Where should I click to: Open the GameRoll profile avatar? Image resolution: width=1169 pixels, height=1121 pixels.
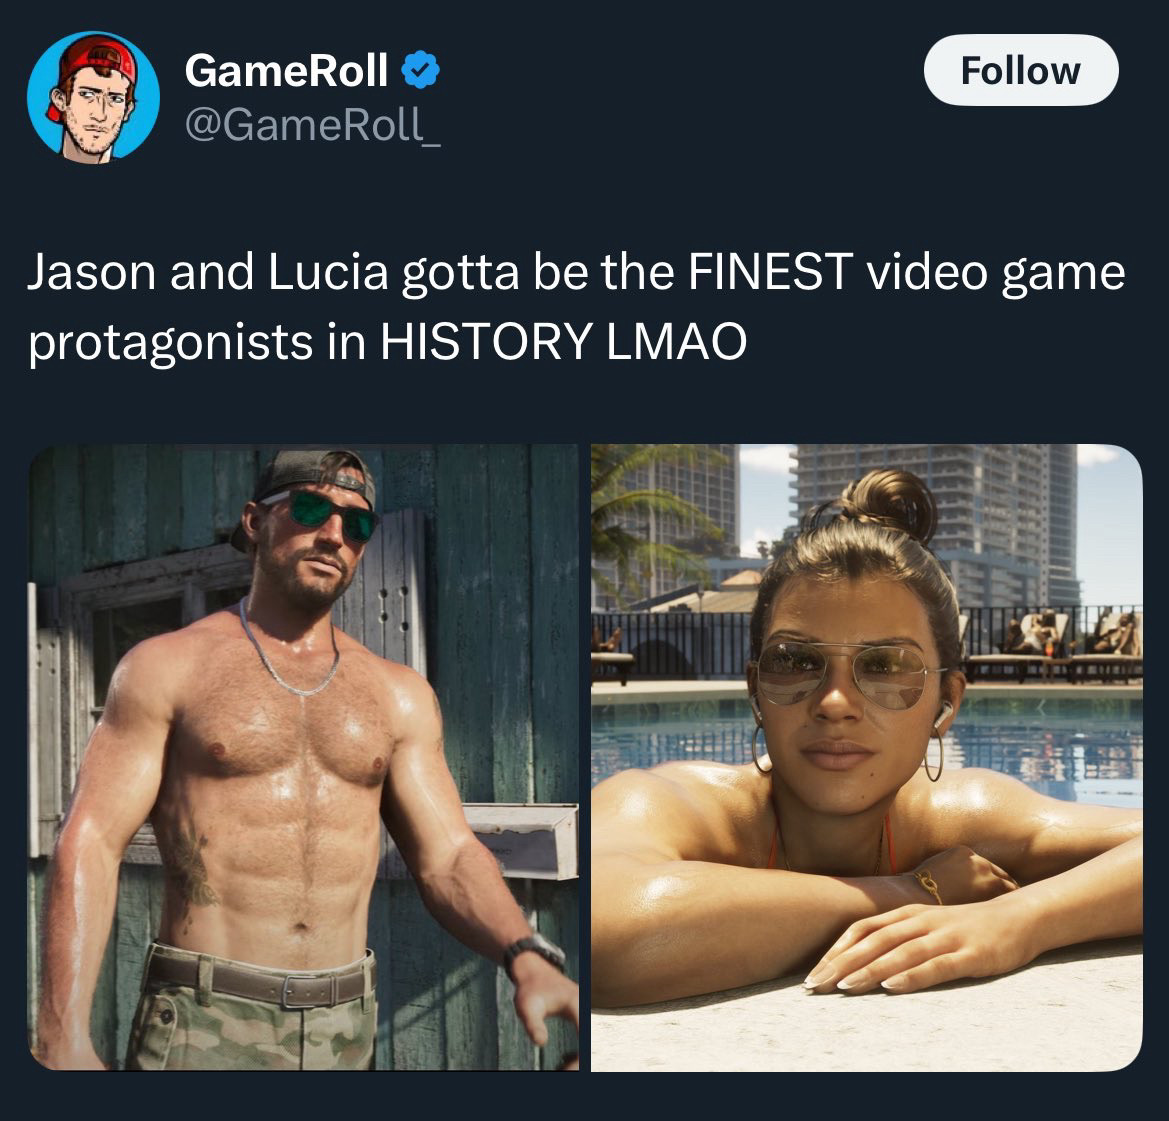[x=93, y=97]
